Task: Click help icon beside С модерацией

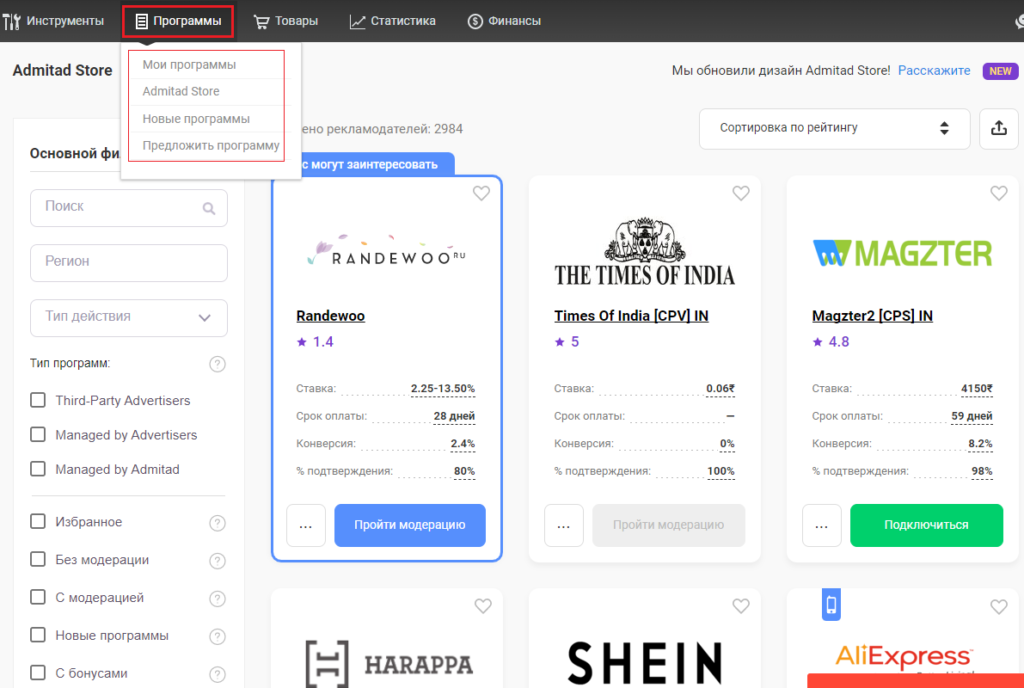Action: (x=217, y=599)
